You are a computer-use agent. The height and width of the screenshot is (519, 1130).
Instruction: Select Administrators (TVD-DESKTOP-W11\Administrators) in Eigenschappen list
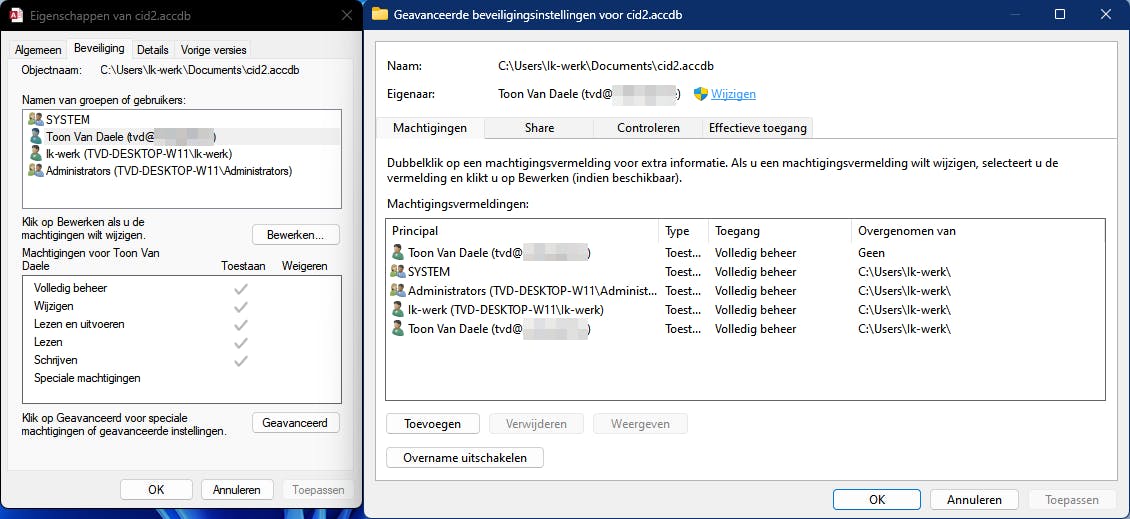coord(182,171)
